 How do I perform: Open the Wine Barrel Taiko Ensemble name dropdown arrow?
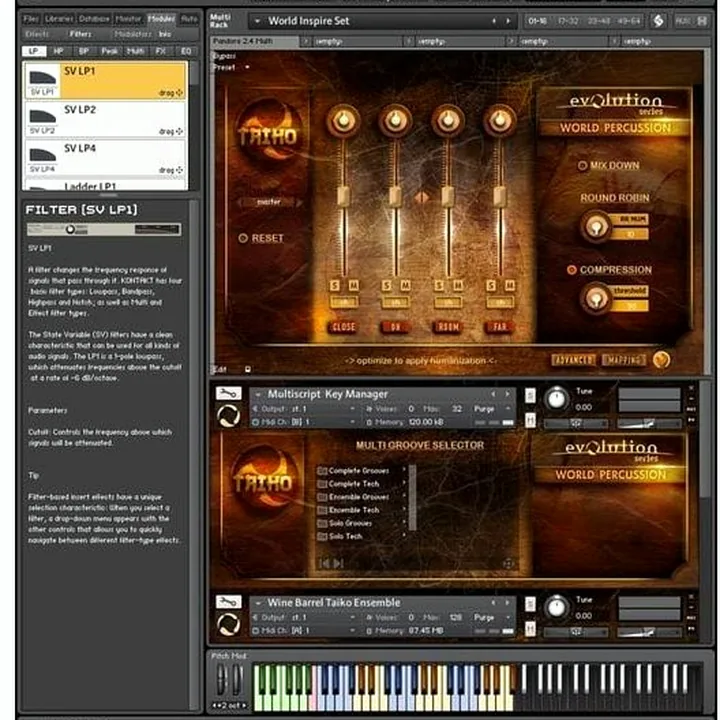click(x=258, y=602)
